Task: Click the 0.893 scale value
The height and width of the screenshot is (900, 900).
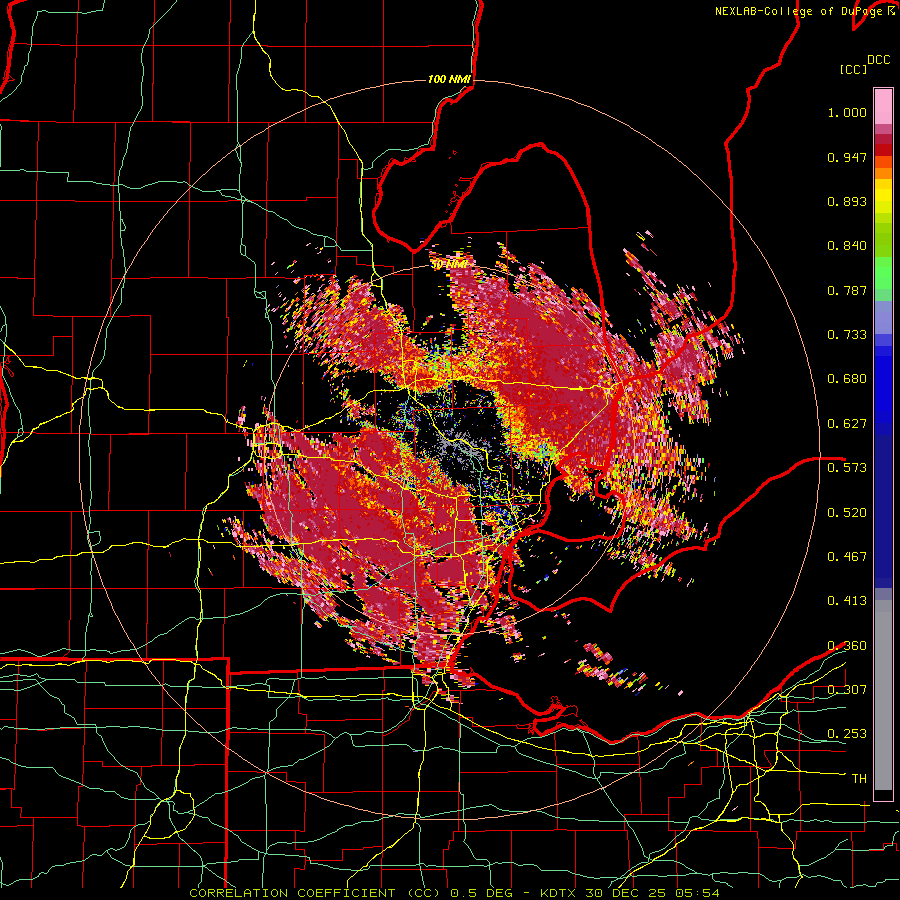Action: (847, 201)
